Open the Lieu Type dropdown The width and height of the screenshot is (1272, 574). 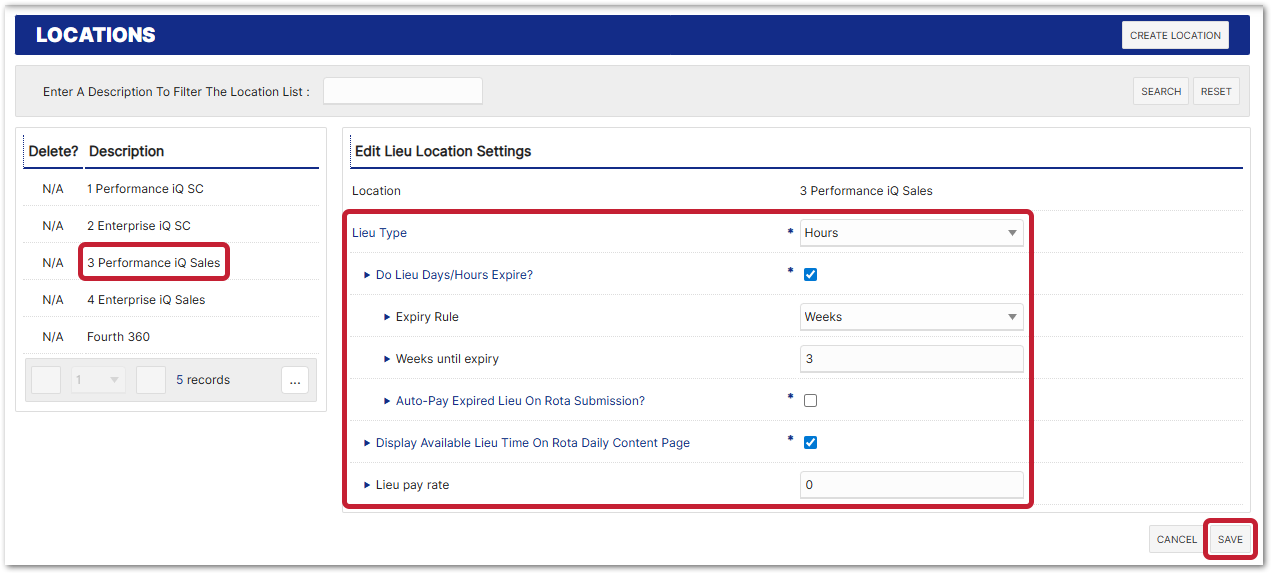pyautogui.click(x=911, y=233)
